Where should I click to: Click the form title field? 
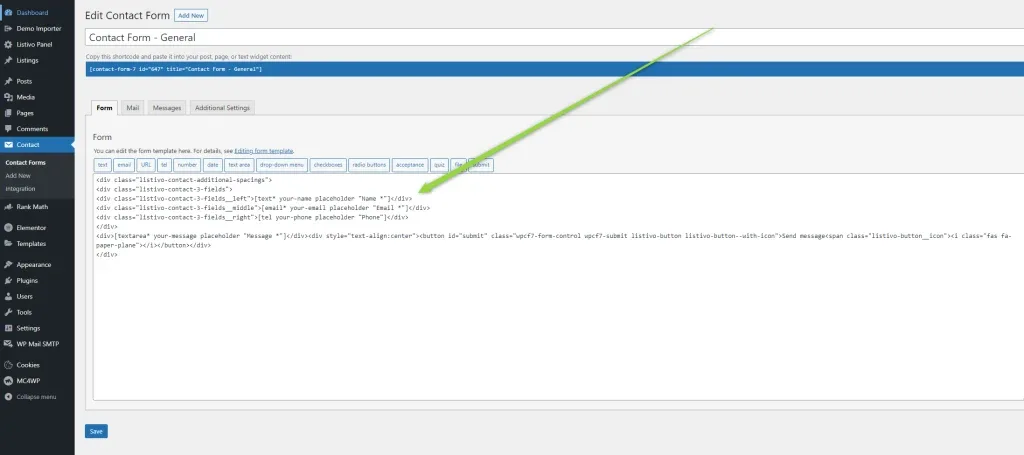[x=554, y=37]
